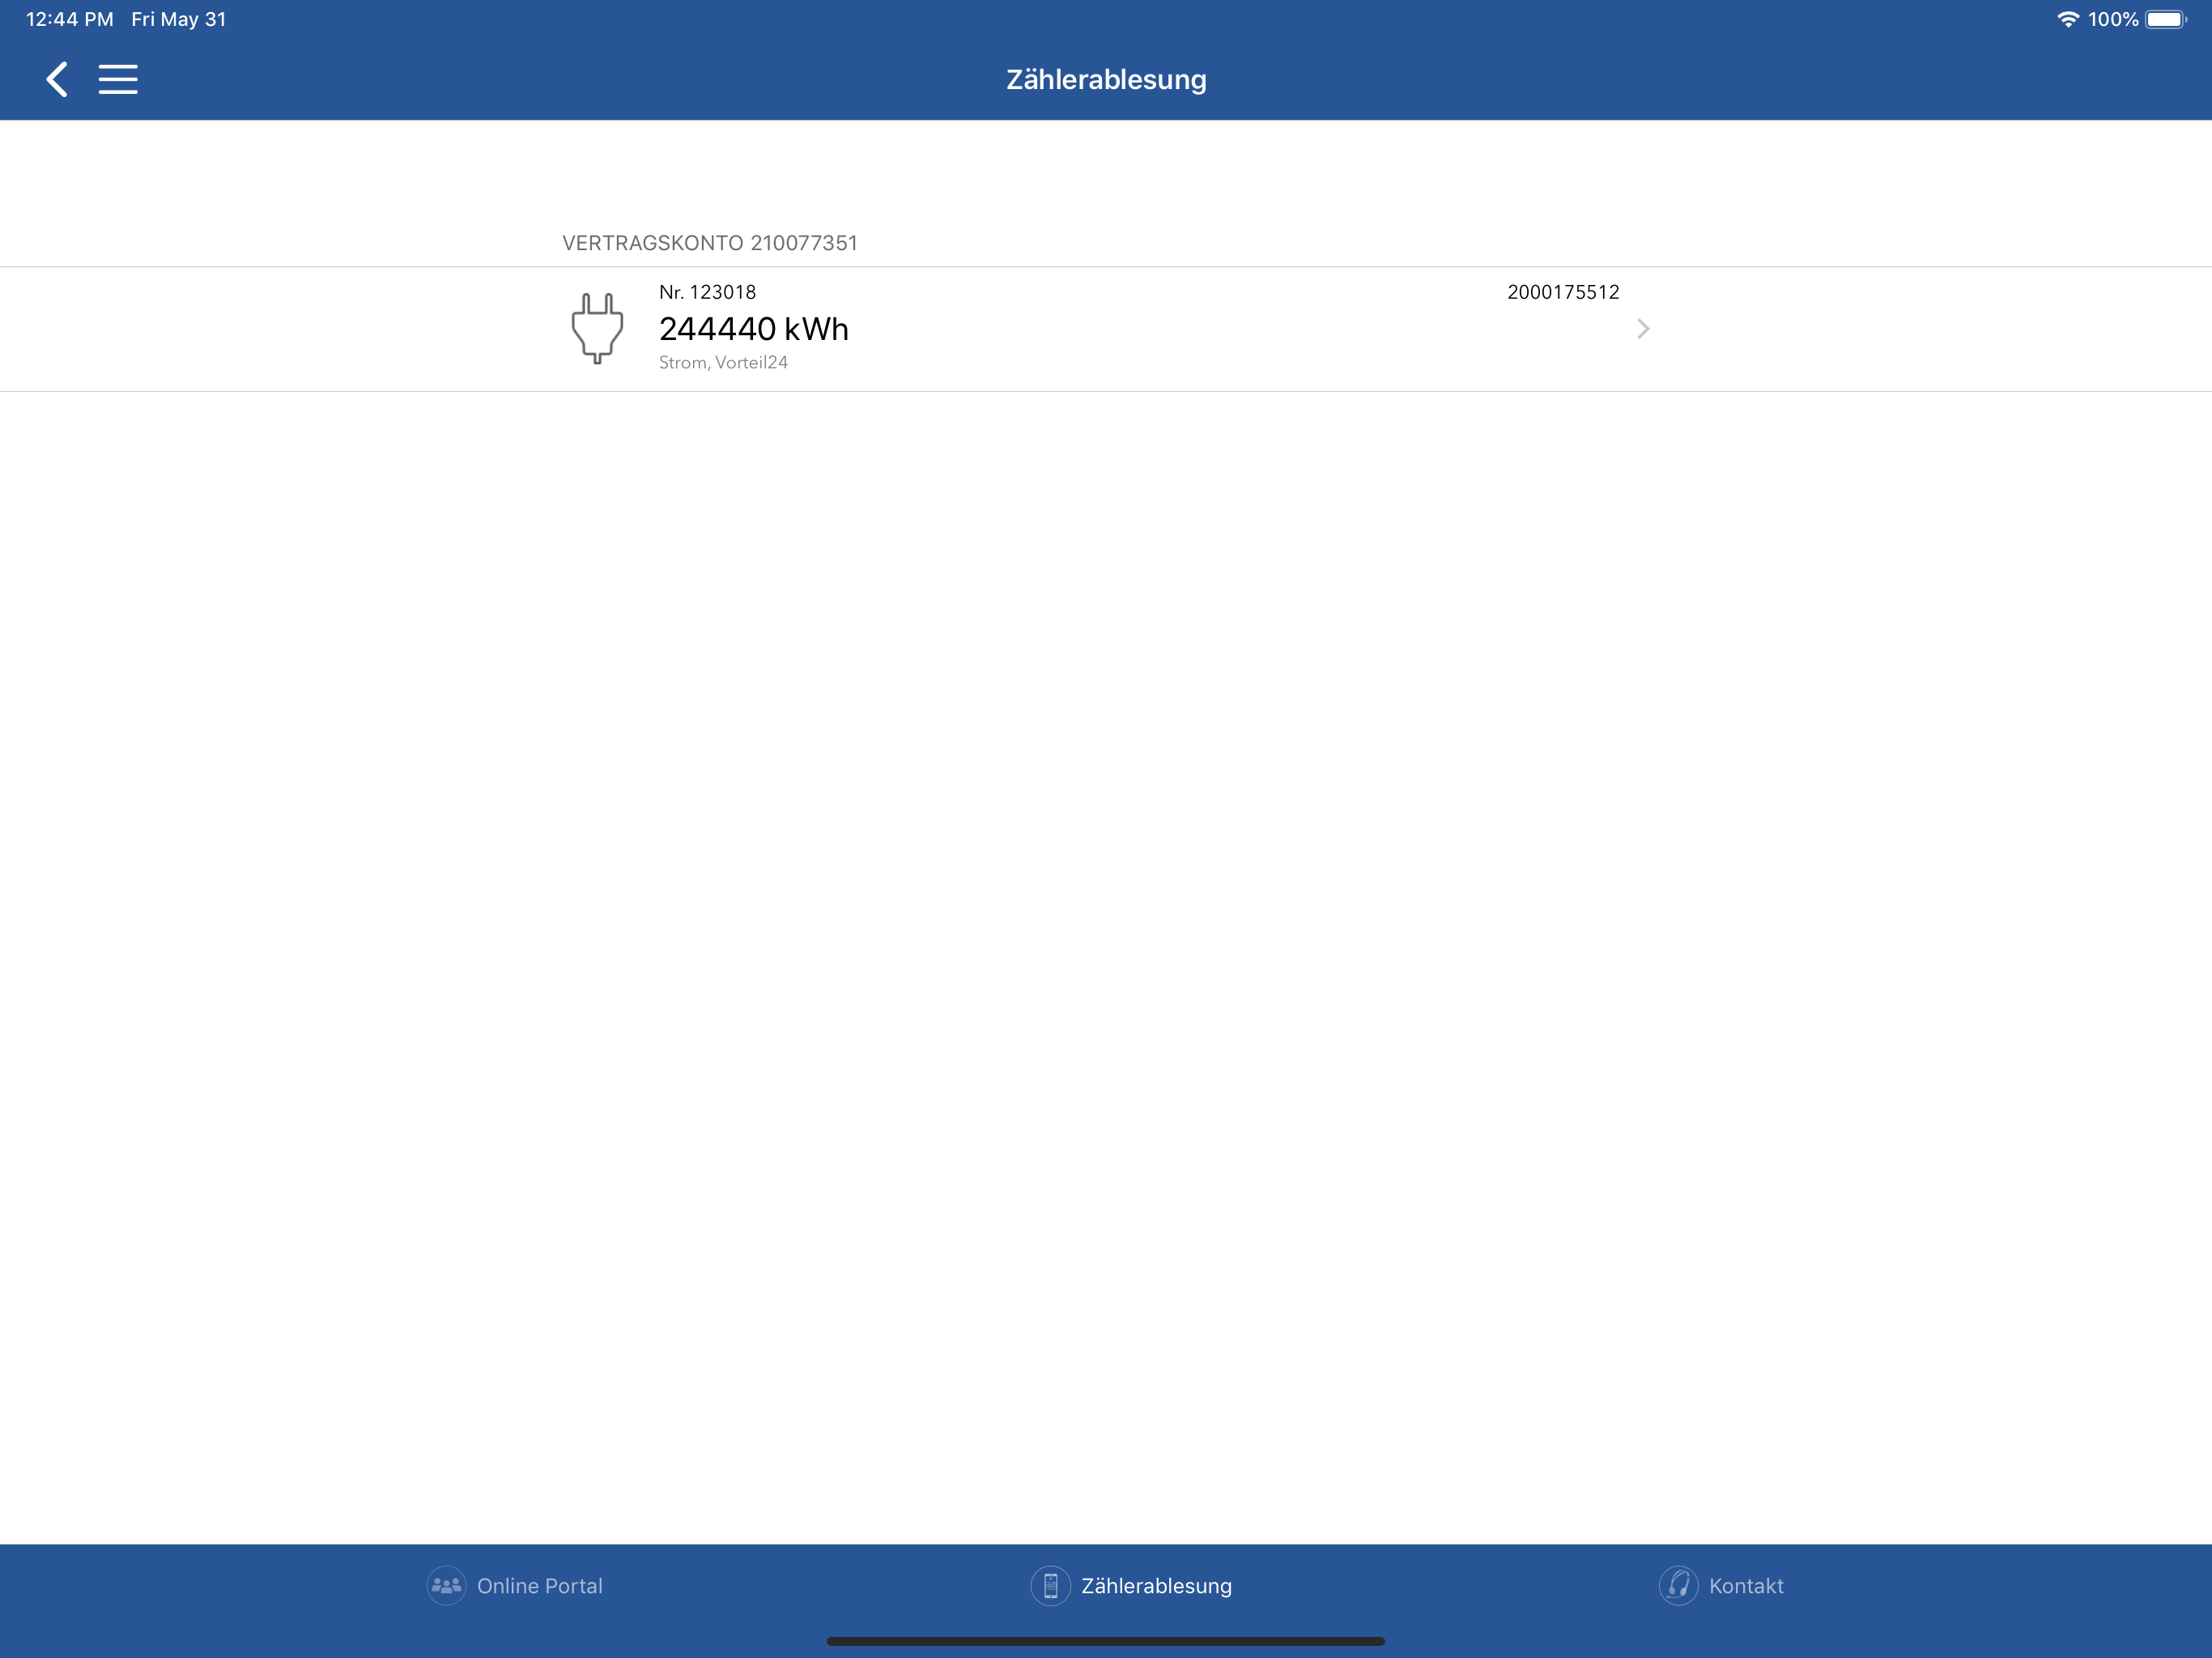Switch to the Zählerablesung bottom tab
This screenshot has width=2212, height=1658.
[1132, 1585]
